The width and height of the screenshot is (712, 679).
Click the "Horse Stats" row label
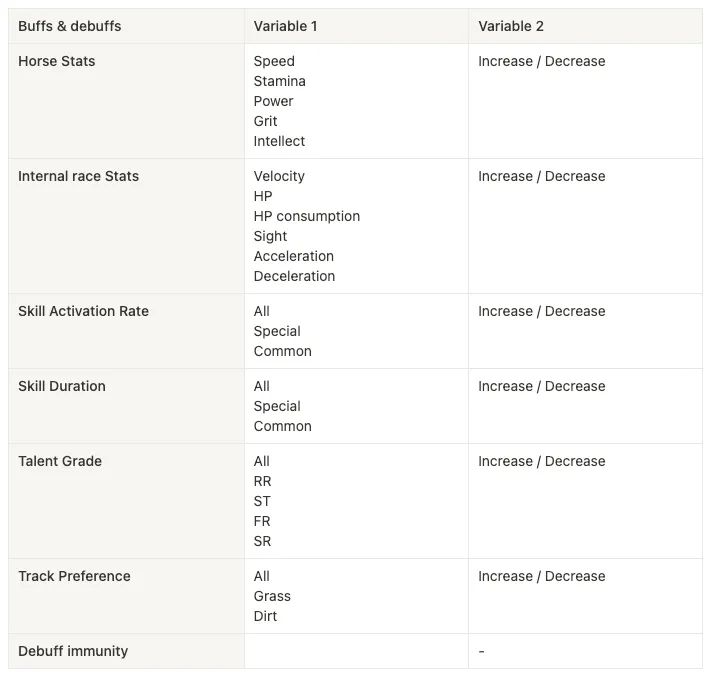(x=57, y=61)
